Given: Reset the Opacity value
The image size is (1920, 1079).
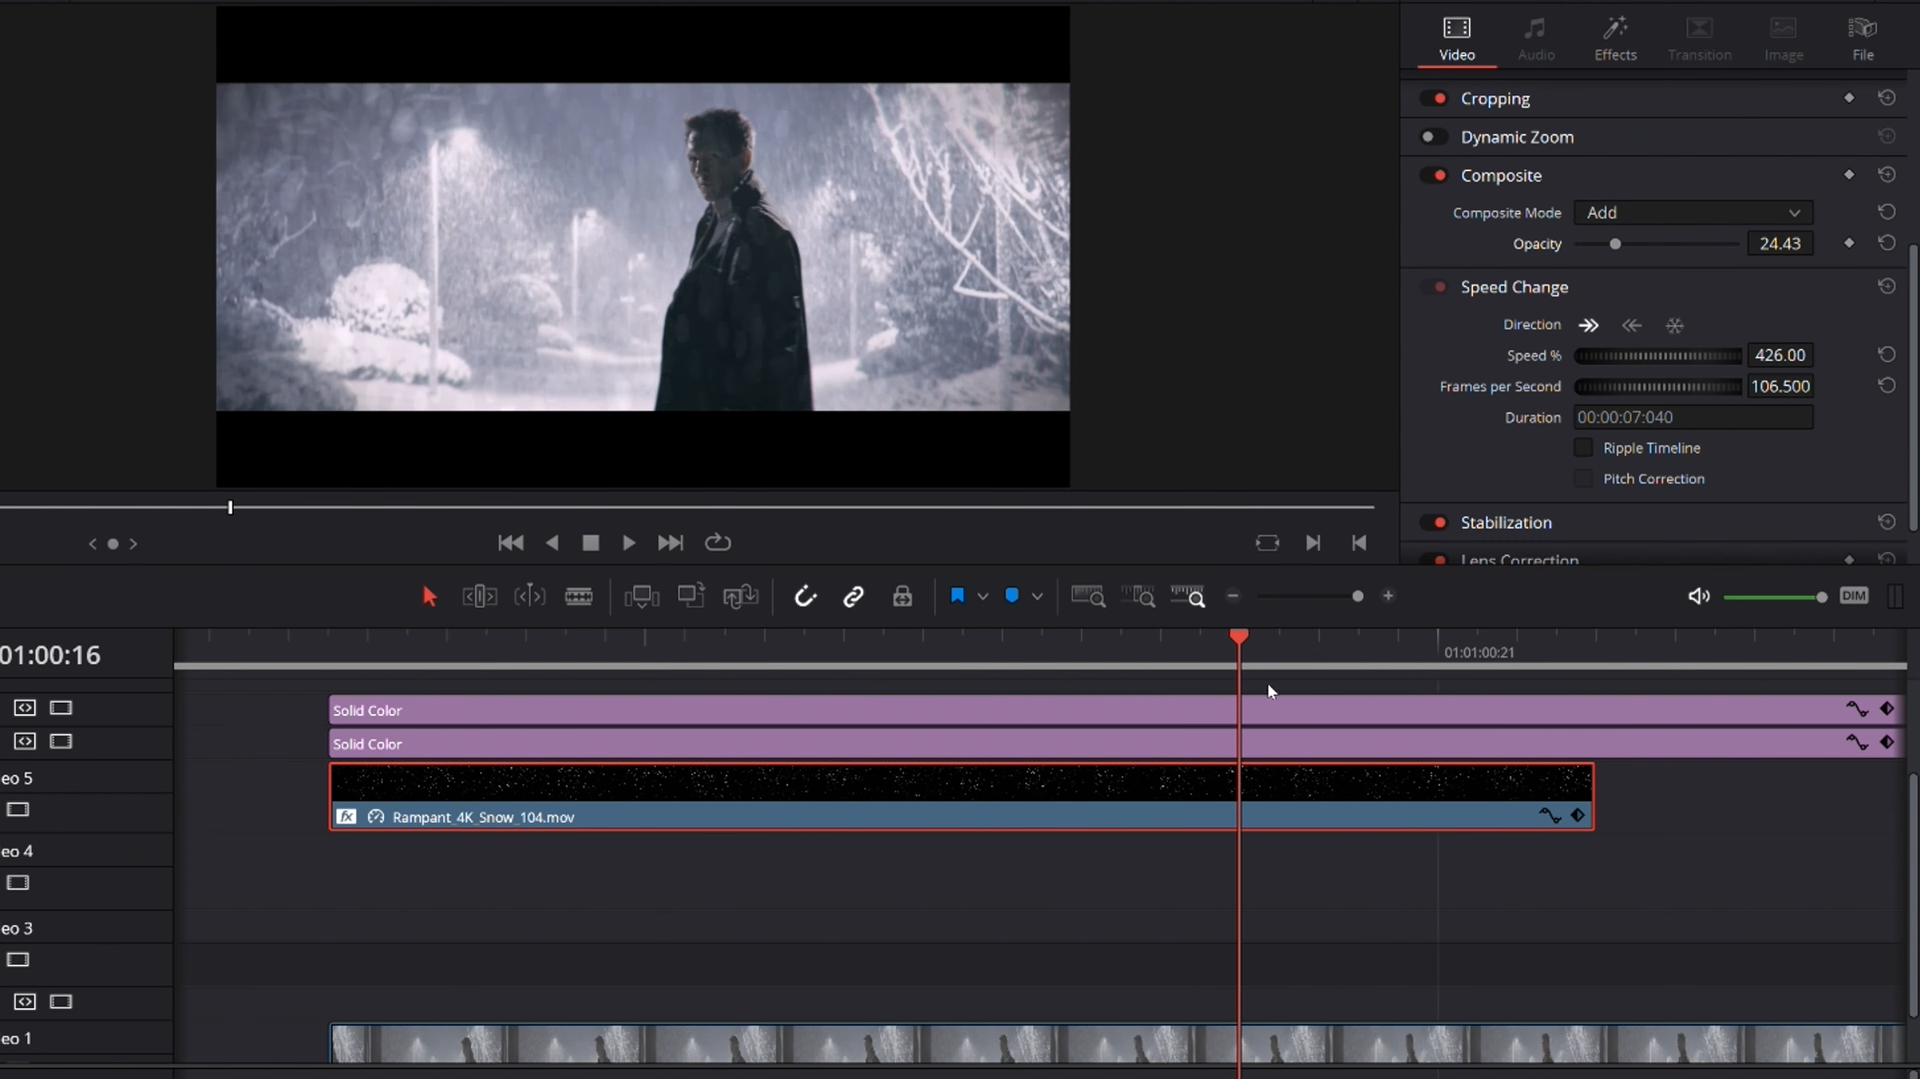Looking at the screenshot, I should (x=1886, y=243).
